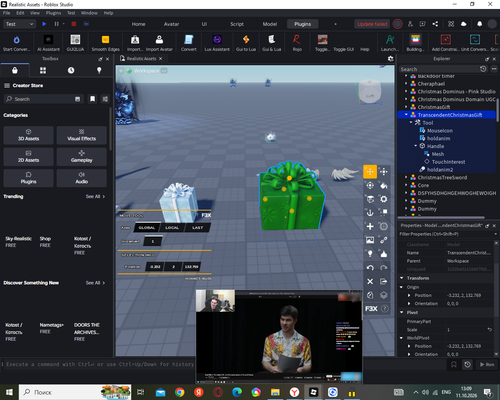Image resolution: width=500 pixels, height=400 pixels.
Task: Set F3X axes to LAST
Action: point(197,228)
